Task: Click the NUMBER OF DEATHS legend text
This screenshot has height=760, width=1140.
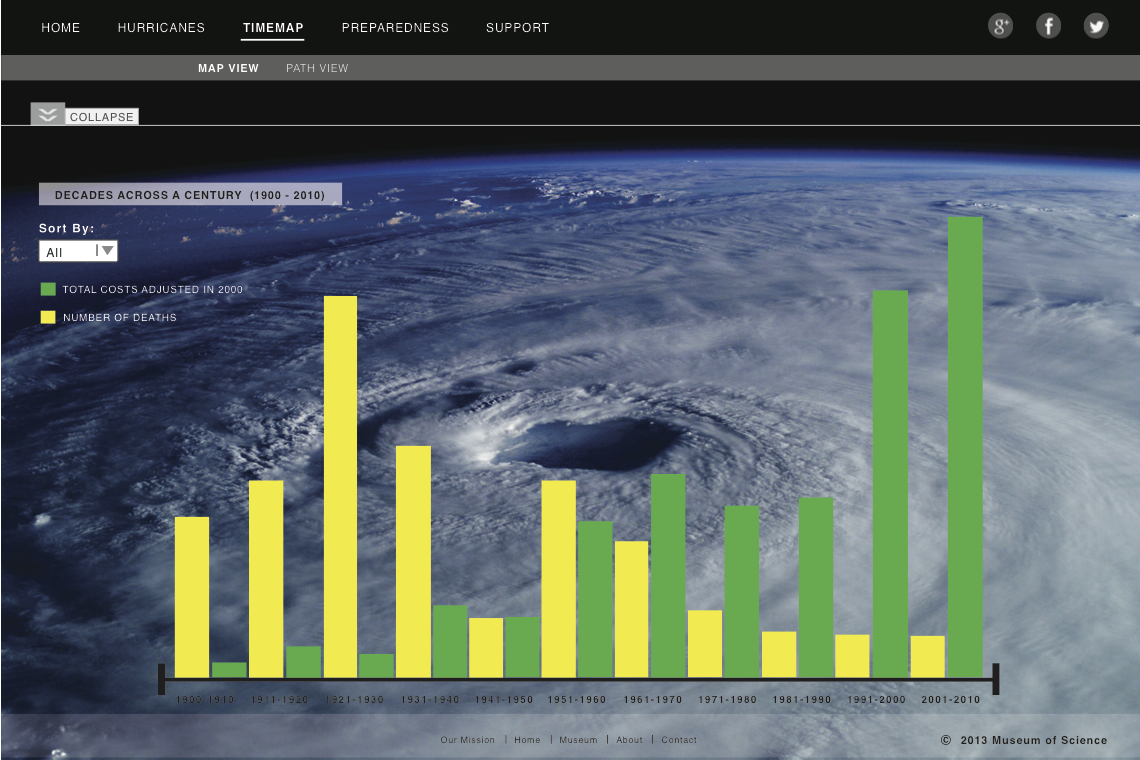Action: pos(120,318)
